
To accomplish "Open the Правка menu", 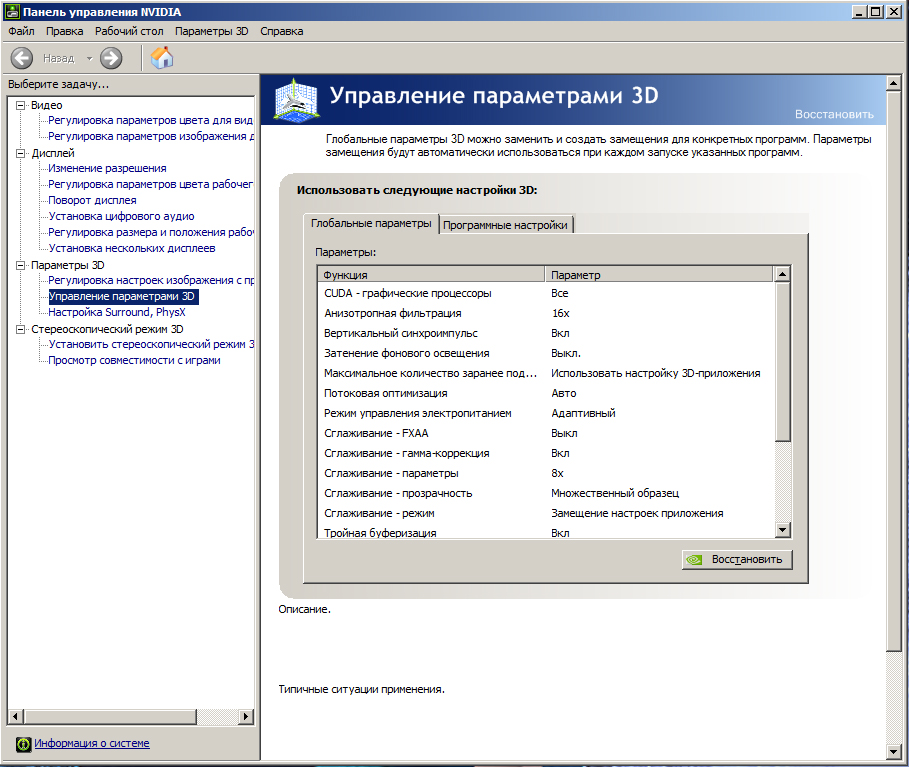I will (x=64, y=31).
